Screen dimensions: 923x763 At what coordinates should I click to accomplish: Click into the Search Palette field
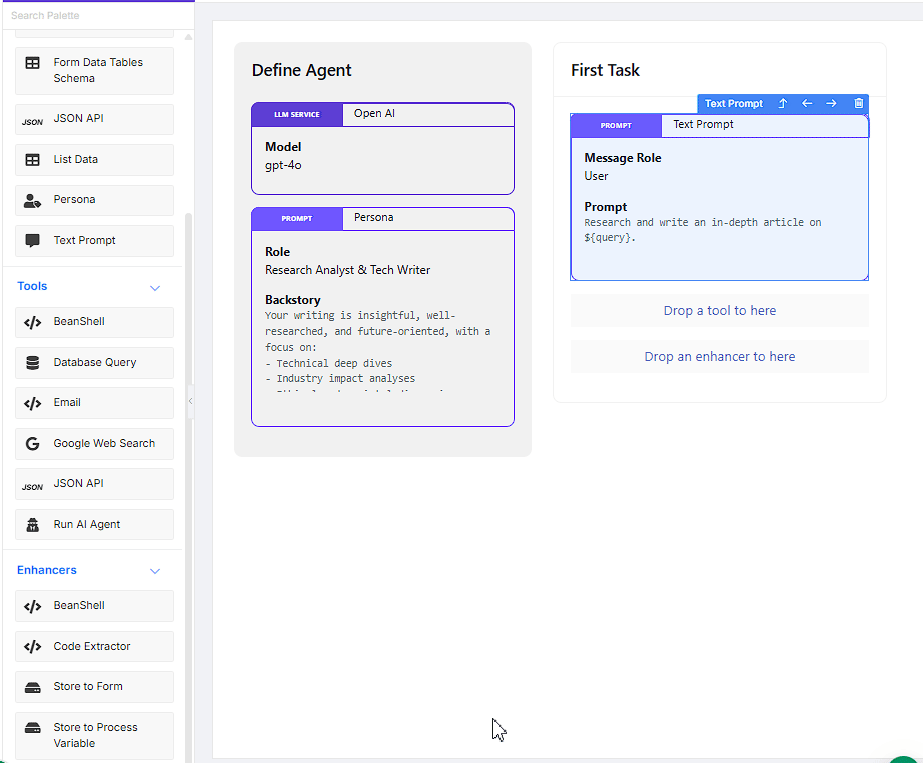click(x=95, y=16)
